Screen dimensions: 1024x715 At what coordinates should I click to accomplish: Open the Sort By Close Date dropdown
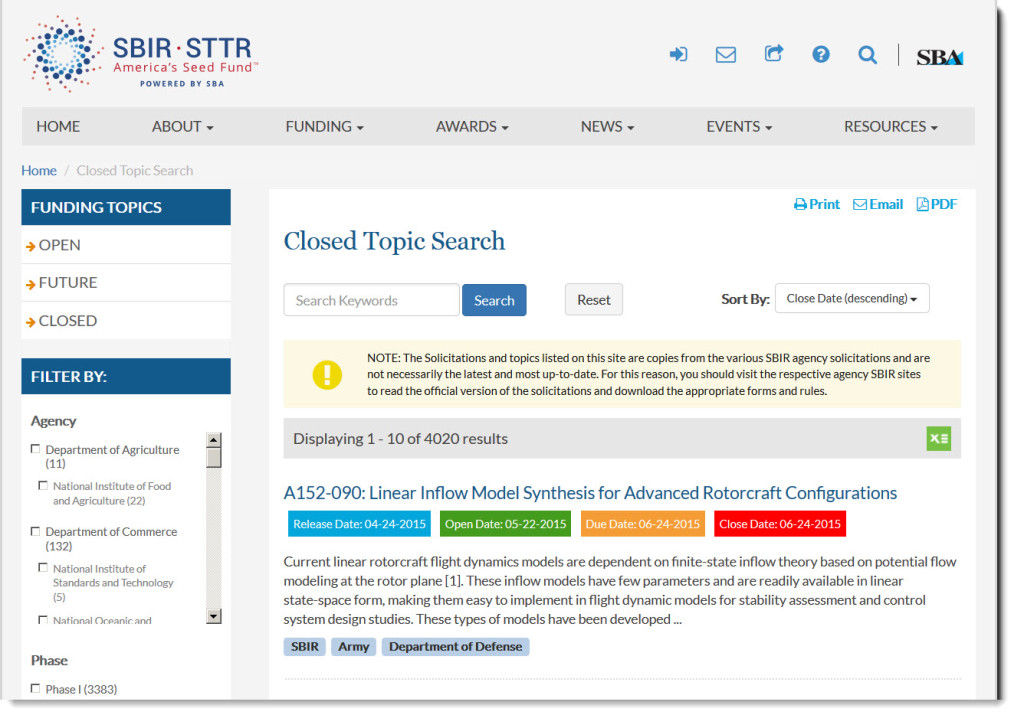(x=852, y=299)
